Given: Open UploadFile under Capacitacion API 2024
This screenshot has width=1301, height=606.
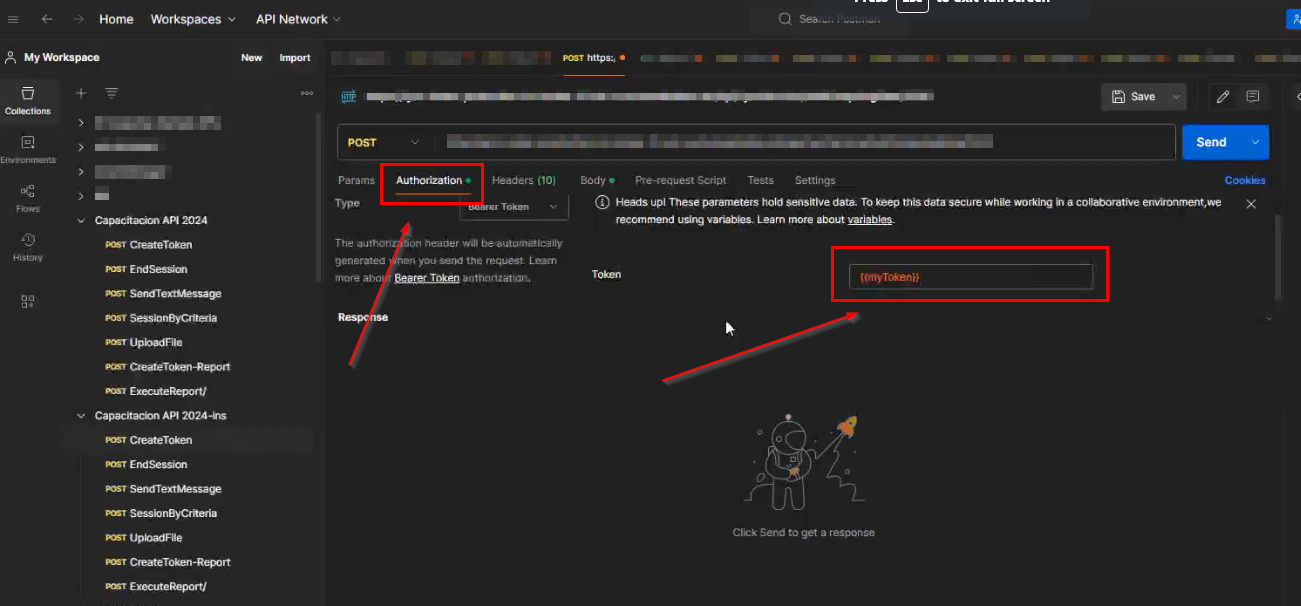Looking at the screenshot, I should [155, 343].
